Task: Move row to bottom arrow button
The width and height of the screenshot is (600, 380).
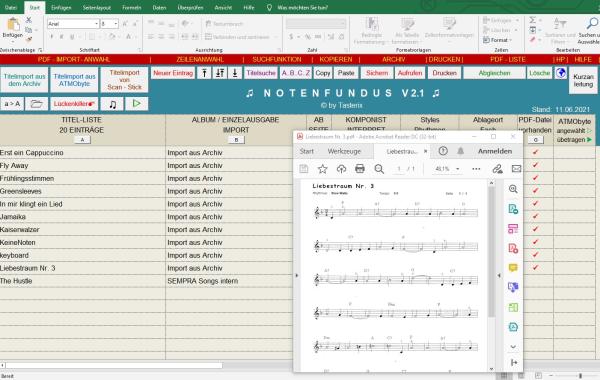Action: pos(235,73)
